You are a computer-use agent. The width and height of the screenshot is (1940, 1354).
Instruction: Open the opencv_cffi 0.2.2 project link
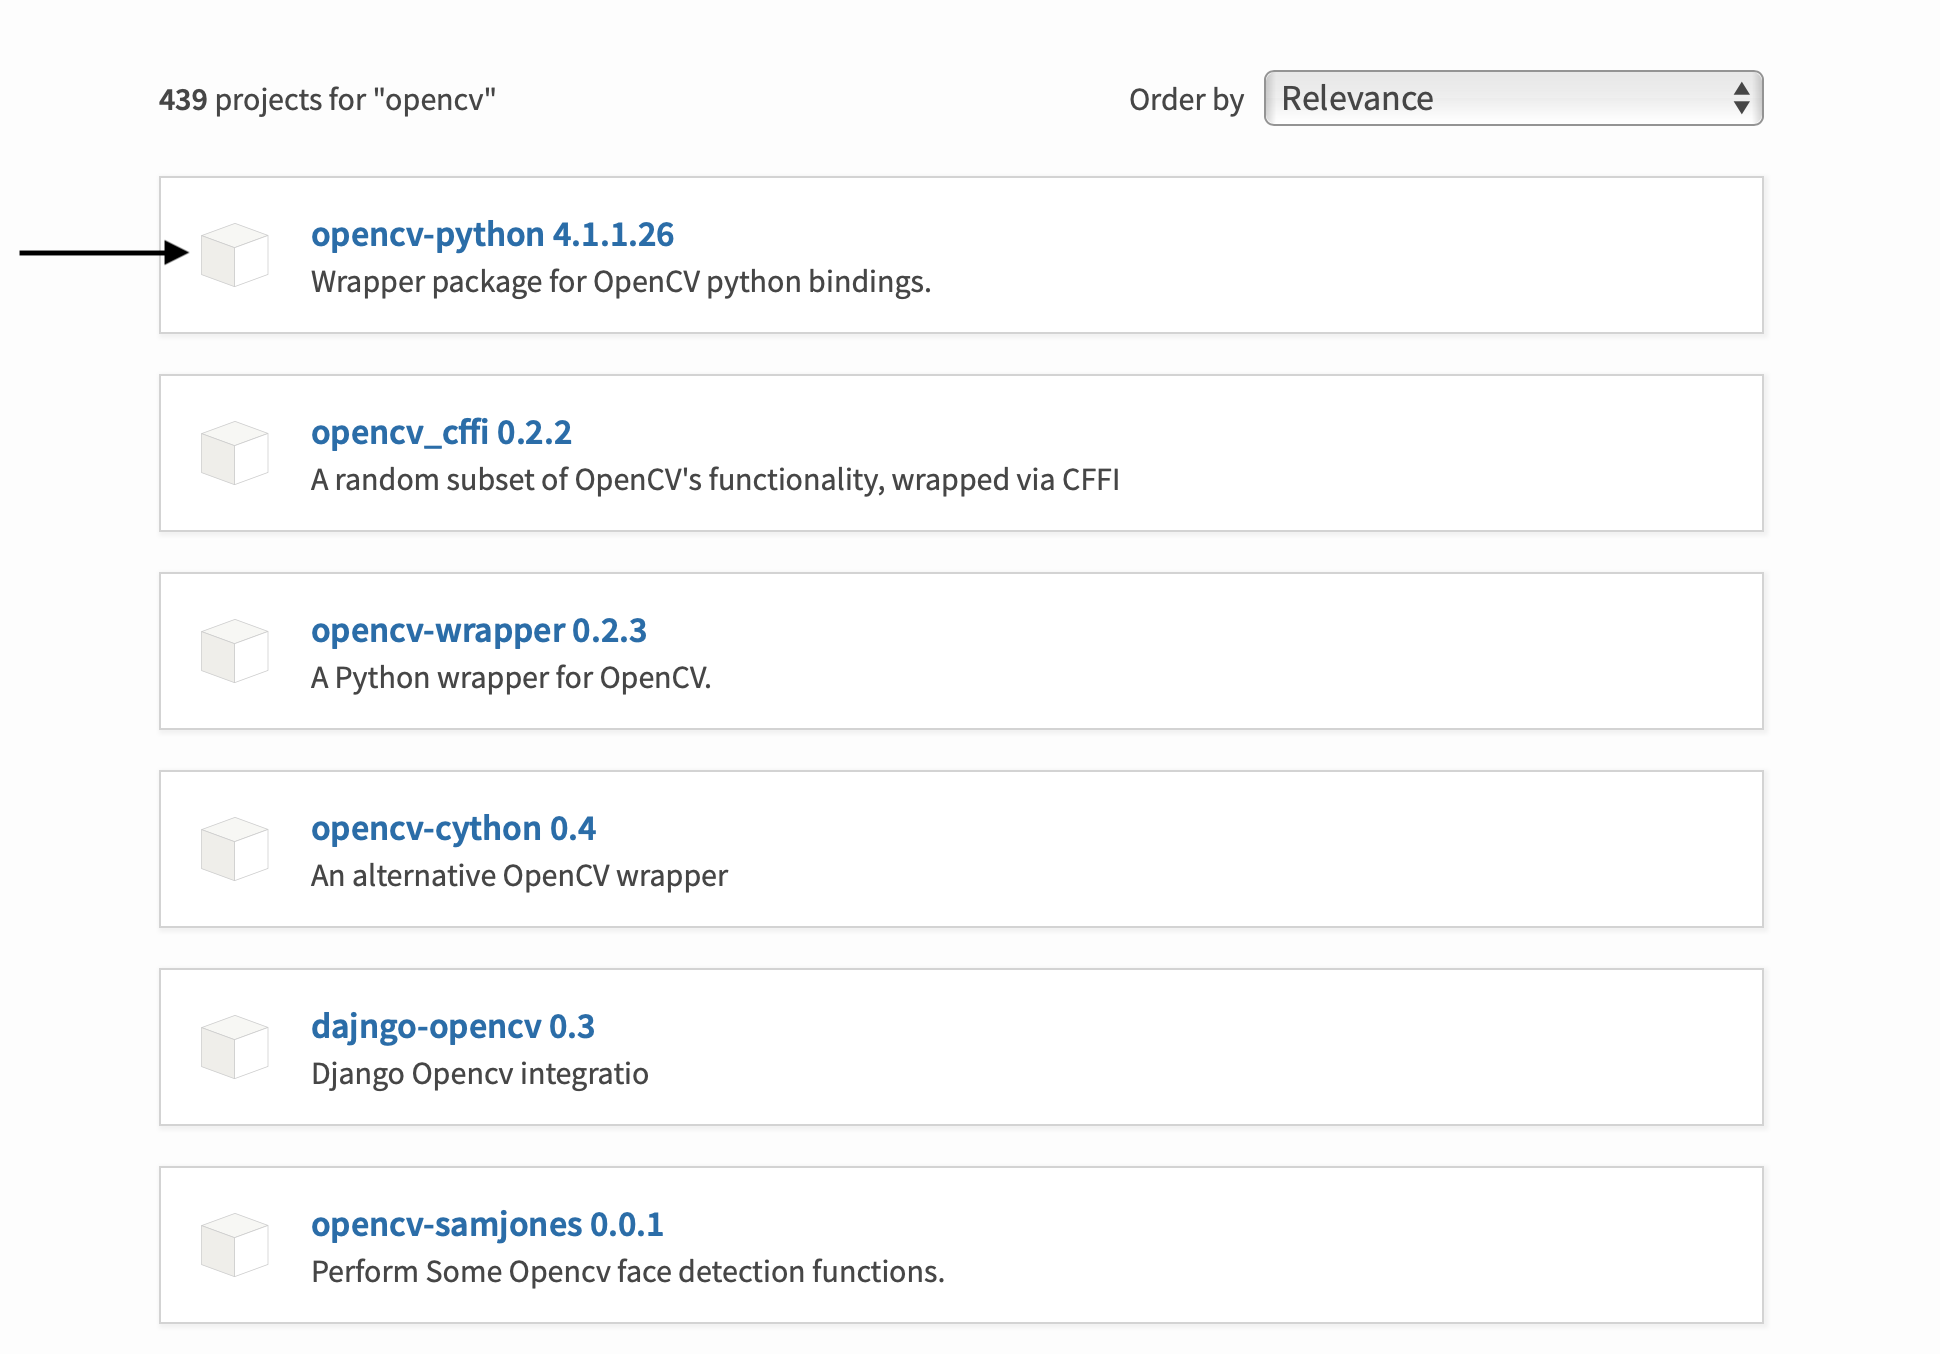pyautogui.click(x=441, y=432)
